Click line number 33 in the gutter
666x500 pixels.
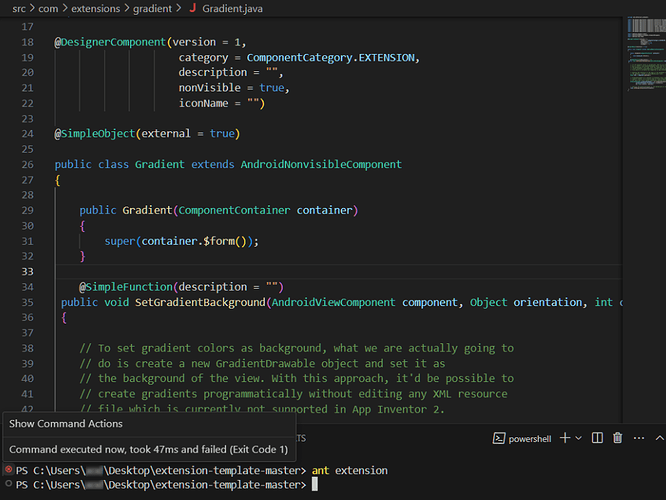click(28, 271)
